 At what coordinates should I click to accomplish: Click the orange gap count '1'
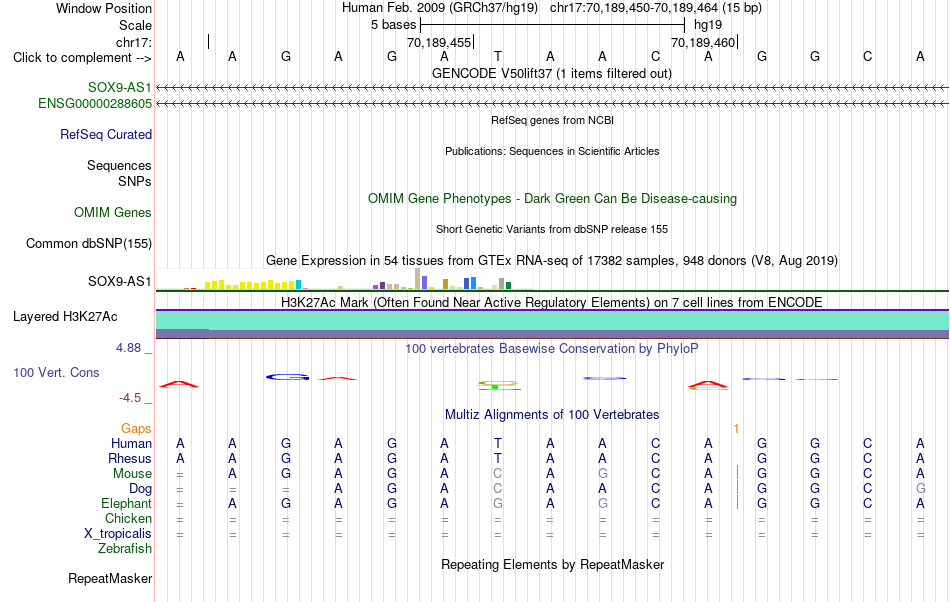click(x=736, y=429)
